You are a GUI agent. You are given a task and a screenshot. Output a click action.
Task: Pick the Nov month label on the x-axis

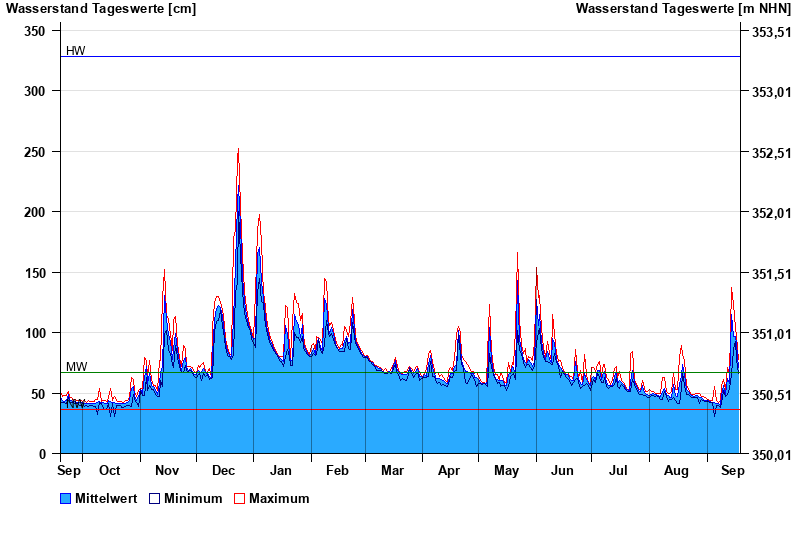167,470
